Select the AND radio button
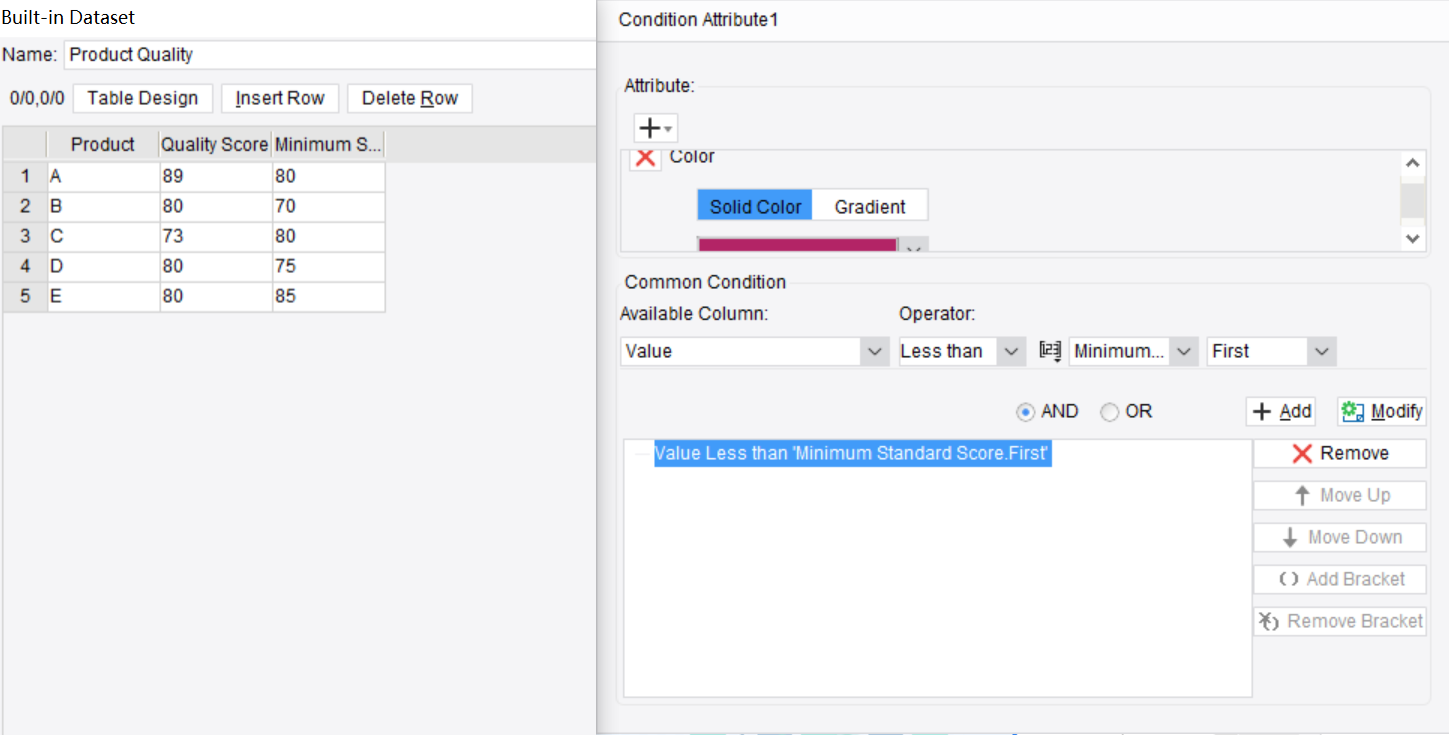 click(1025, 412)
